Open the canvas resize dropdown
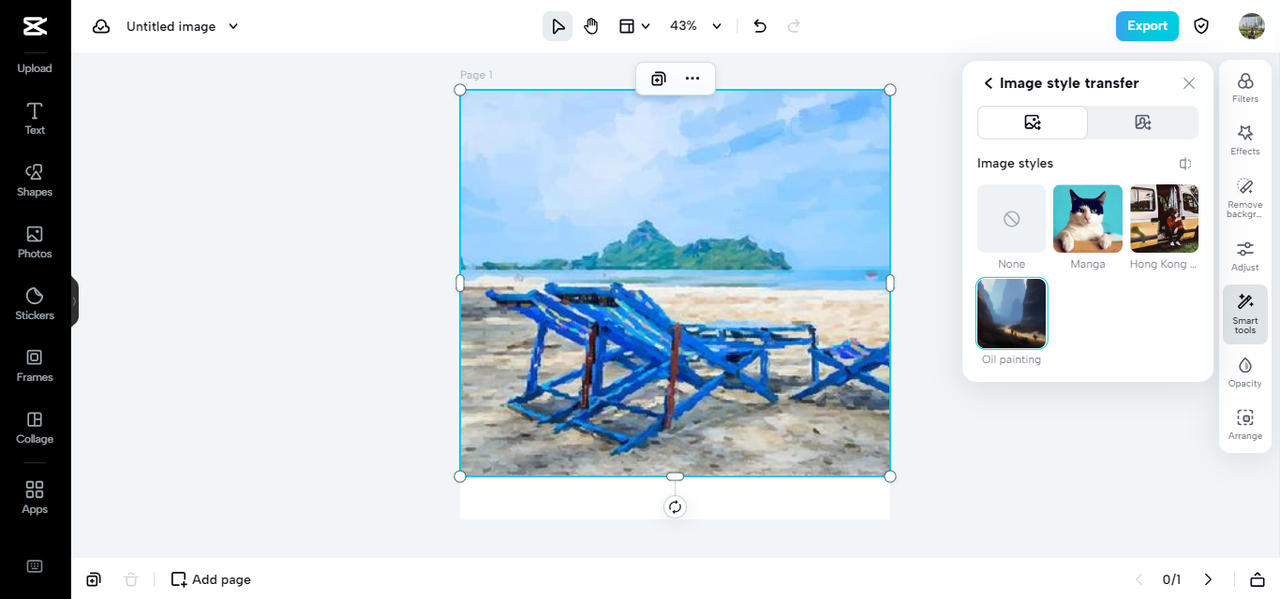Image resolution: width=1280 pixels, height=599 pixels. pos(634,26)
